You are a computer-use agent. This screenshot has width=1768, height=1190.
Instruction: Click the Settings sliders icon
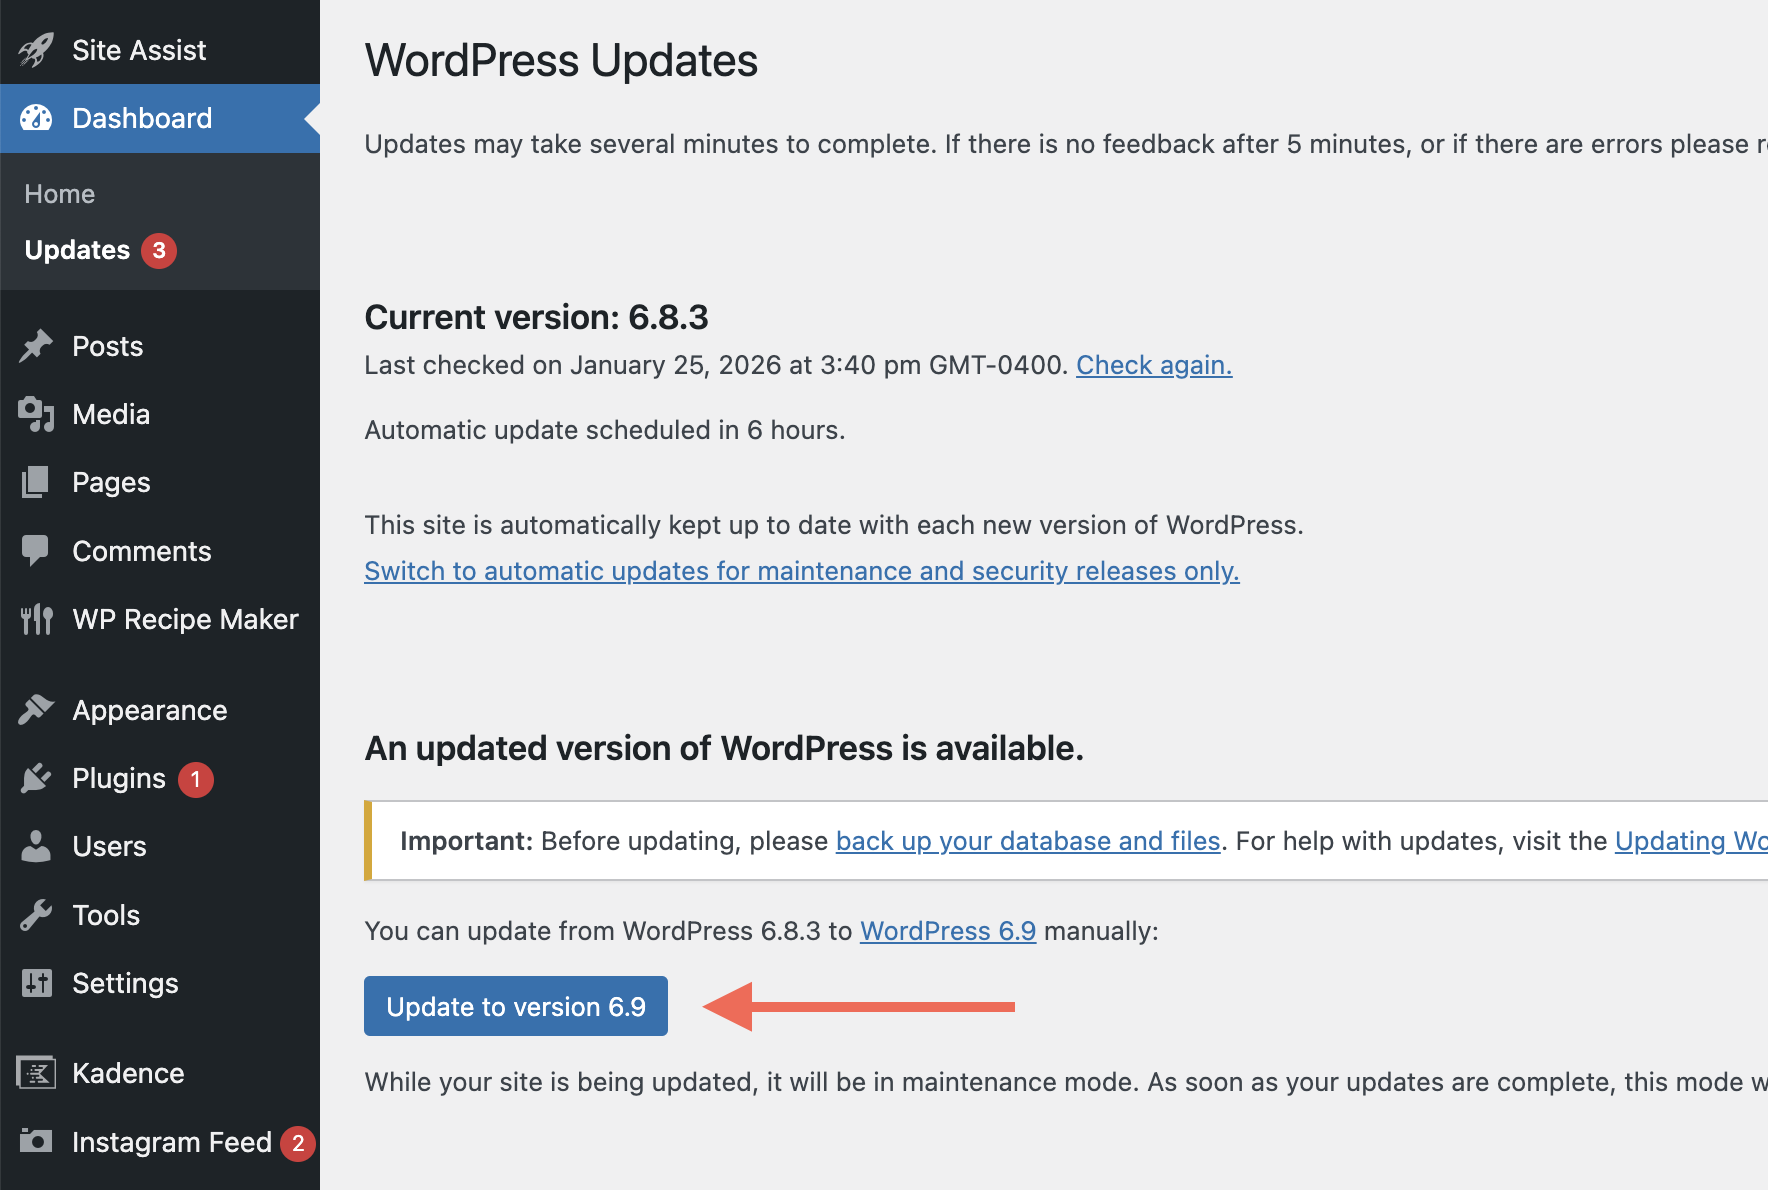click(x=36, y=983)
